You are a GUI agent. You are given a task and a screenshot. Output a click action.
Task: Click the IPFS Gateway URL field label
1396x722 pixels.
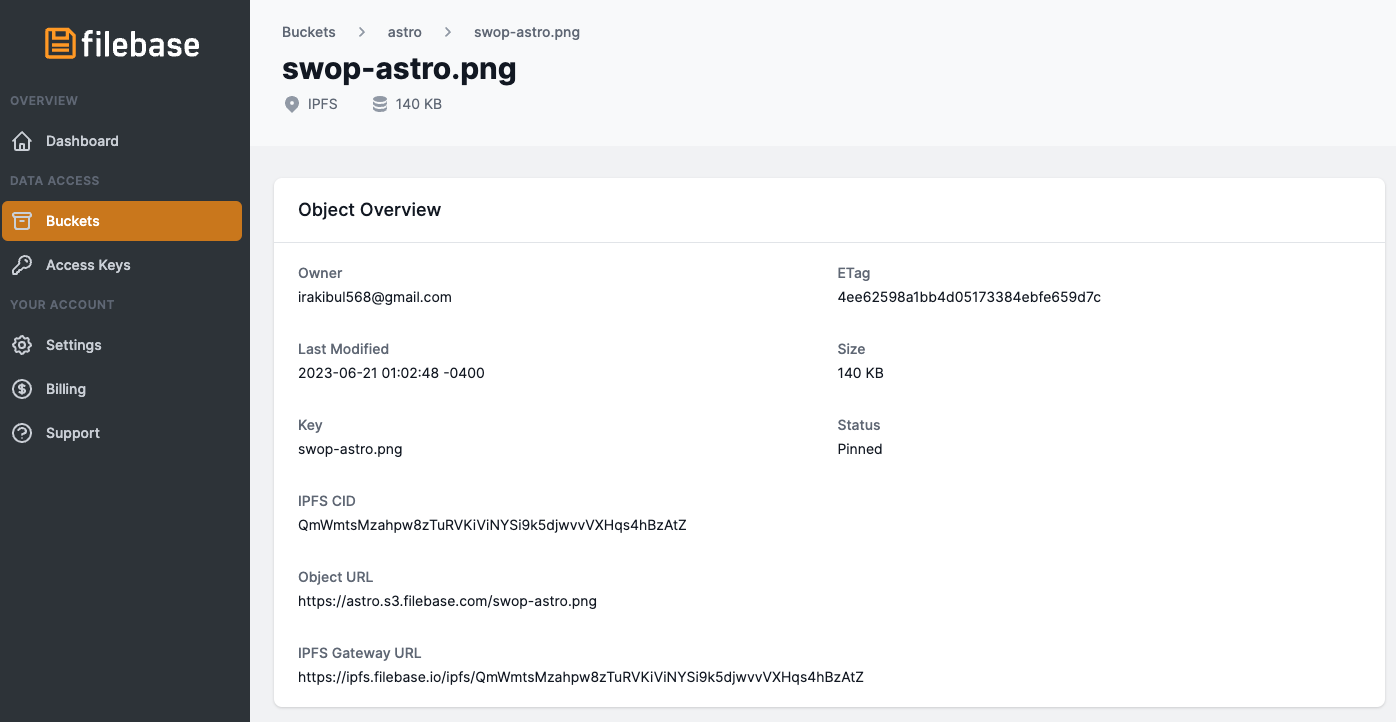point(360,653)
